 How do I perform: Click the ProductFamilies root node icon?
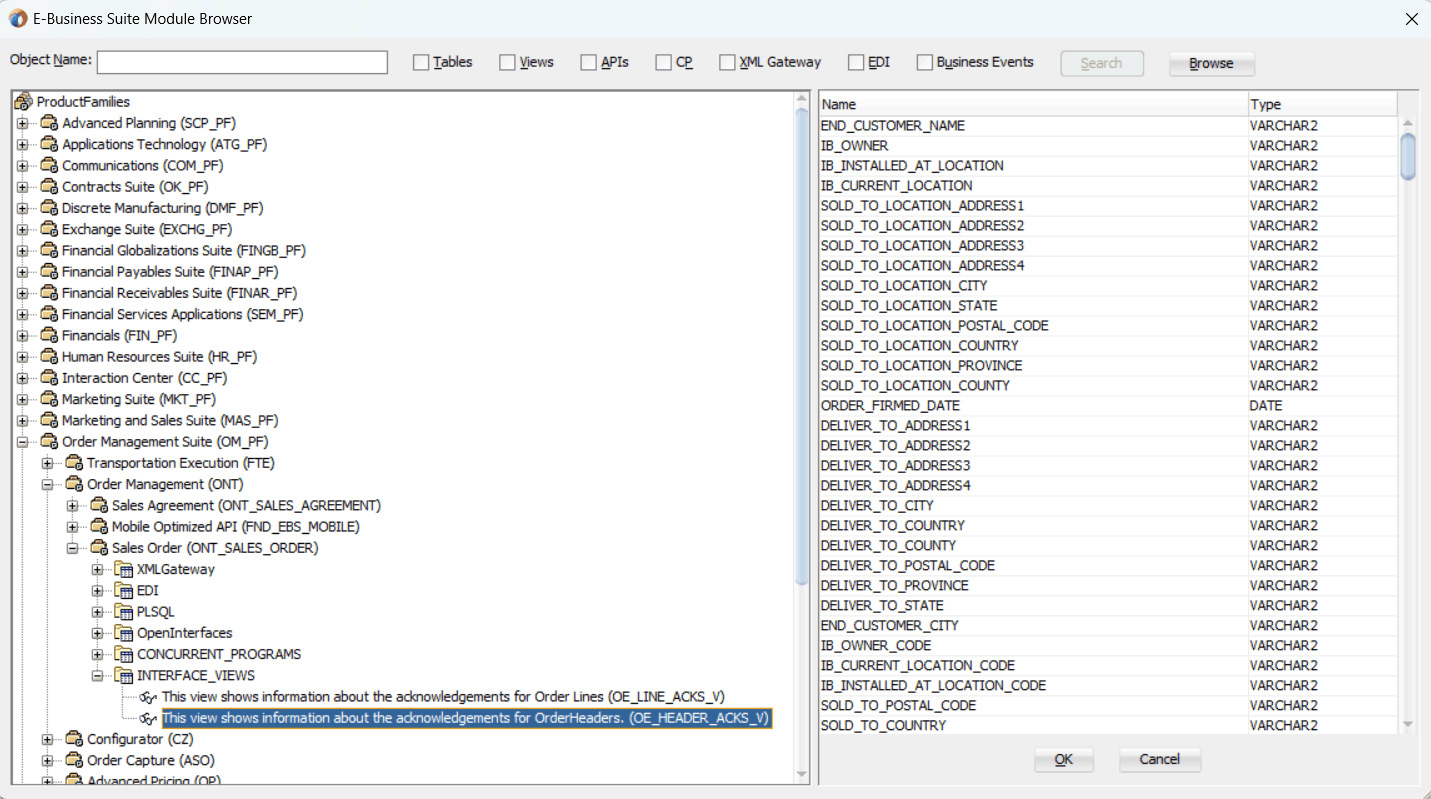tap(23, 102)
